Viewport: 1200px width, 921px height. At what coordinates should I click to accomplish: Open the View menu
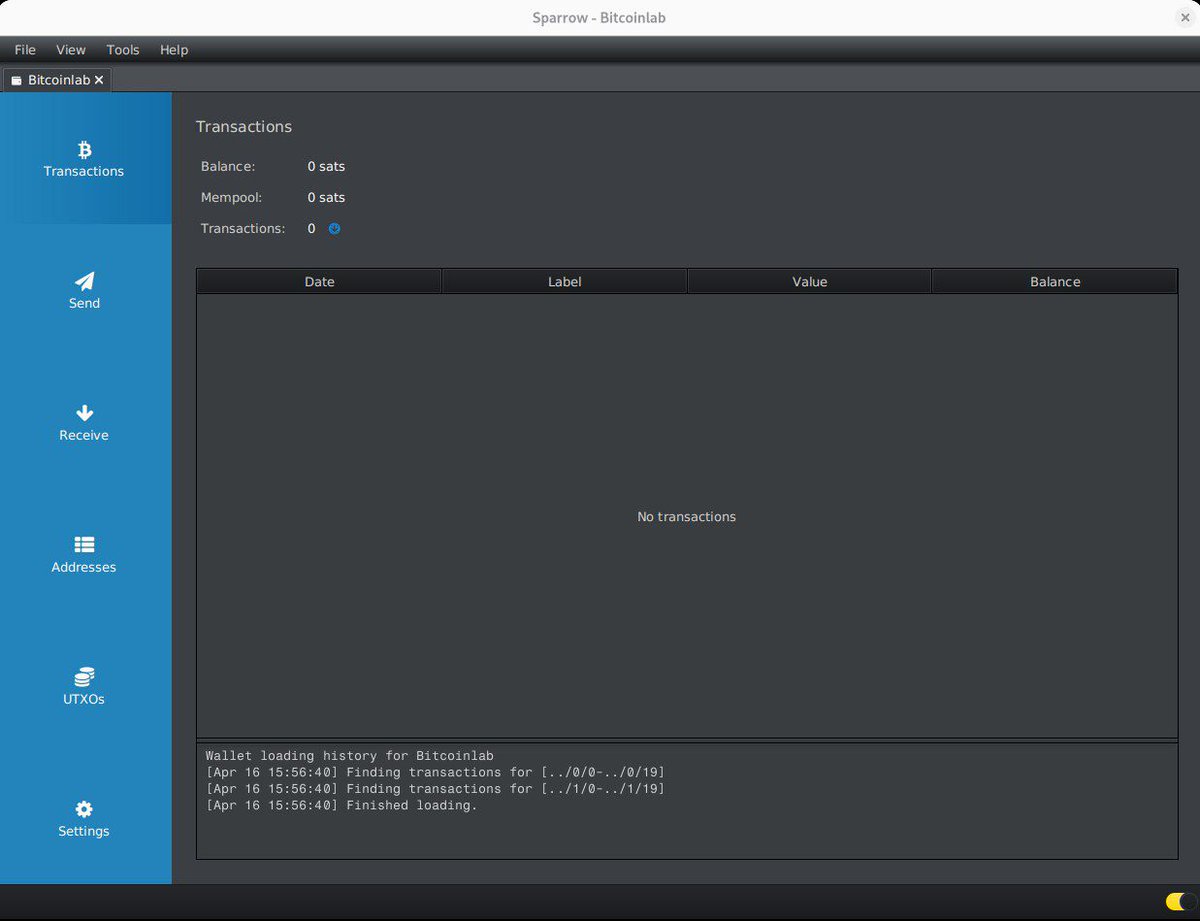pos(71,49)
